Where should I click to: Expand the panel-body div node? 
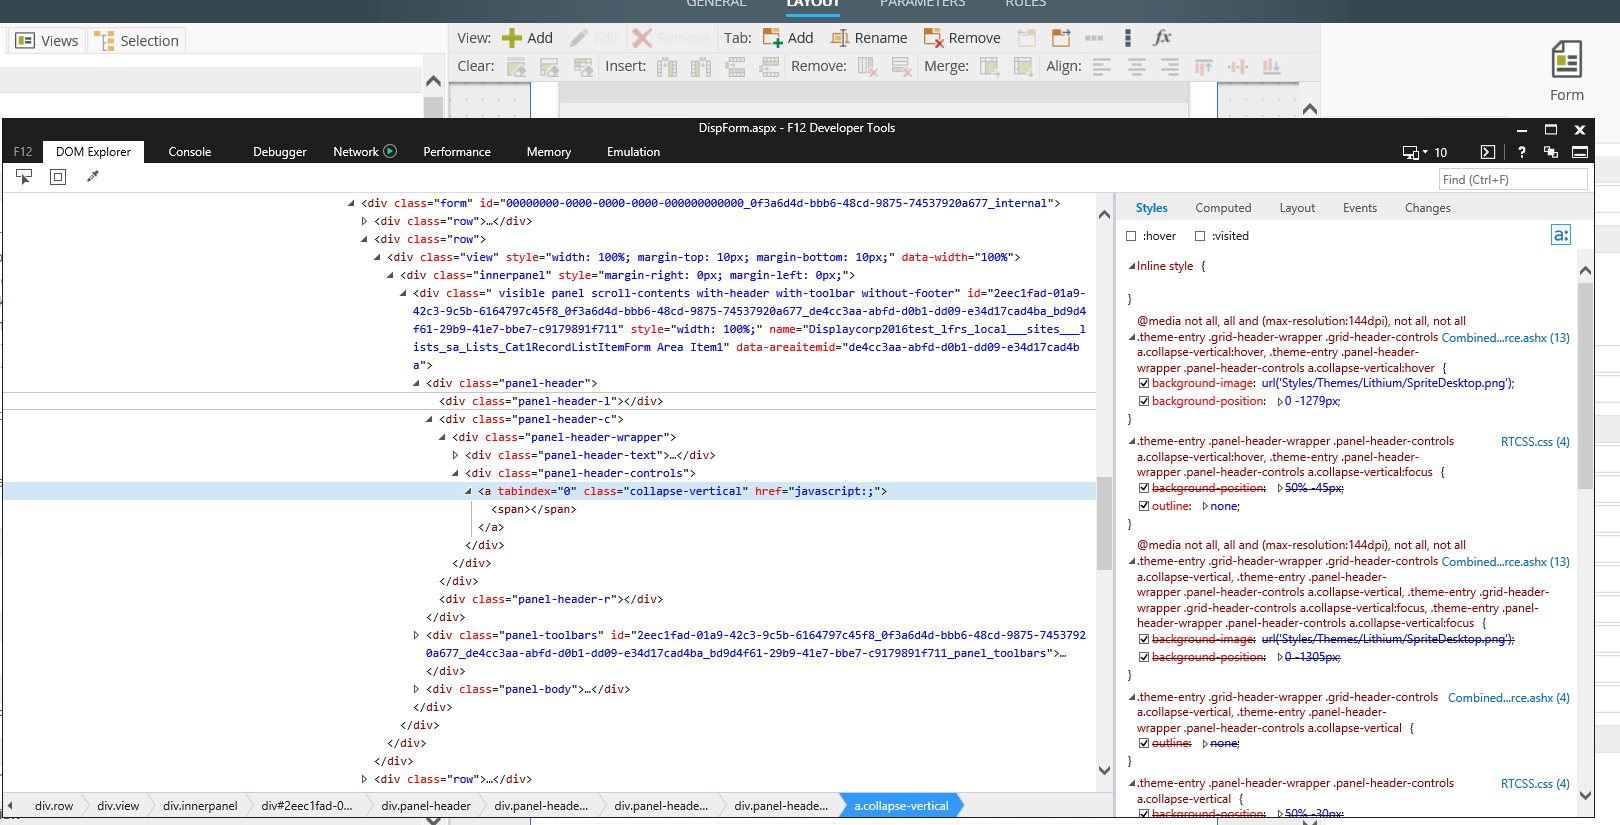click(417, 689)
